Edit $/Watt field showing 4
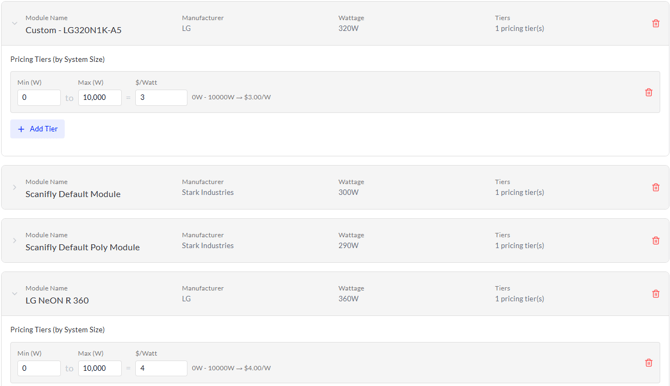This screenshot has height=386, width=670. [x=161, y=368]
